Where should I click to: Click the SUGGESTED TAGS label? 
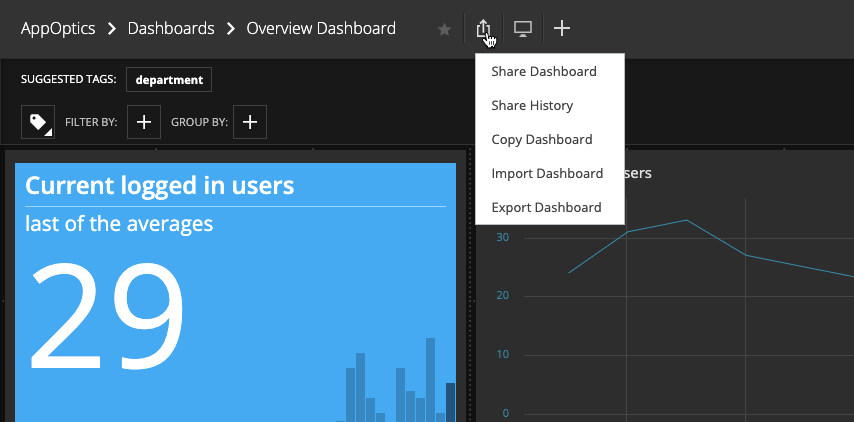coord(69,79)
